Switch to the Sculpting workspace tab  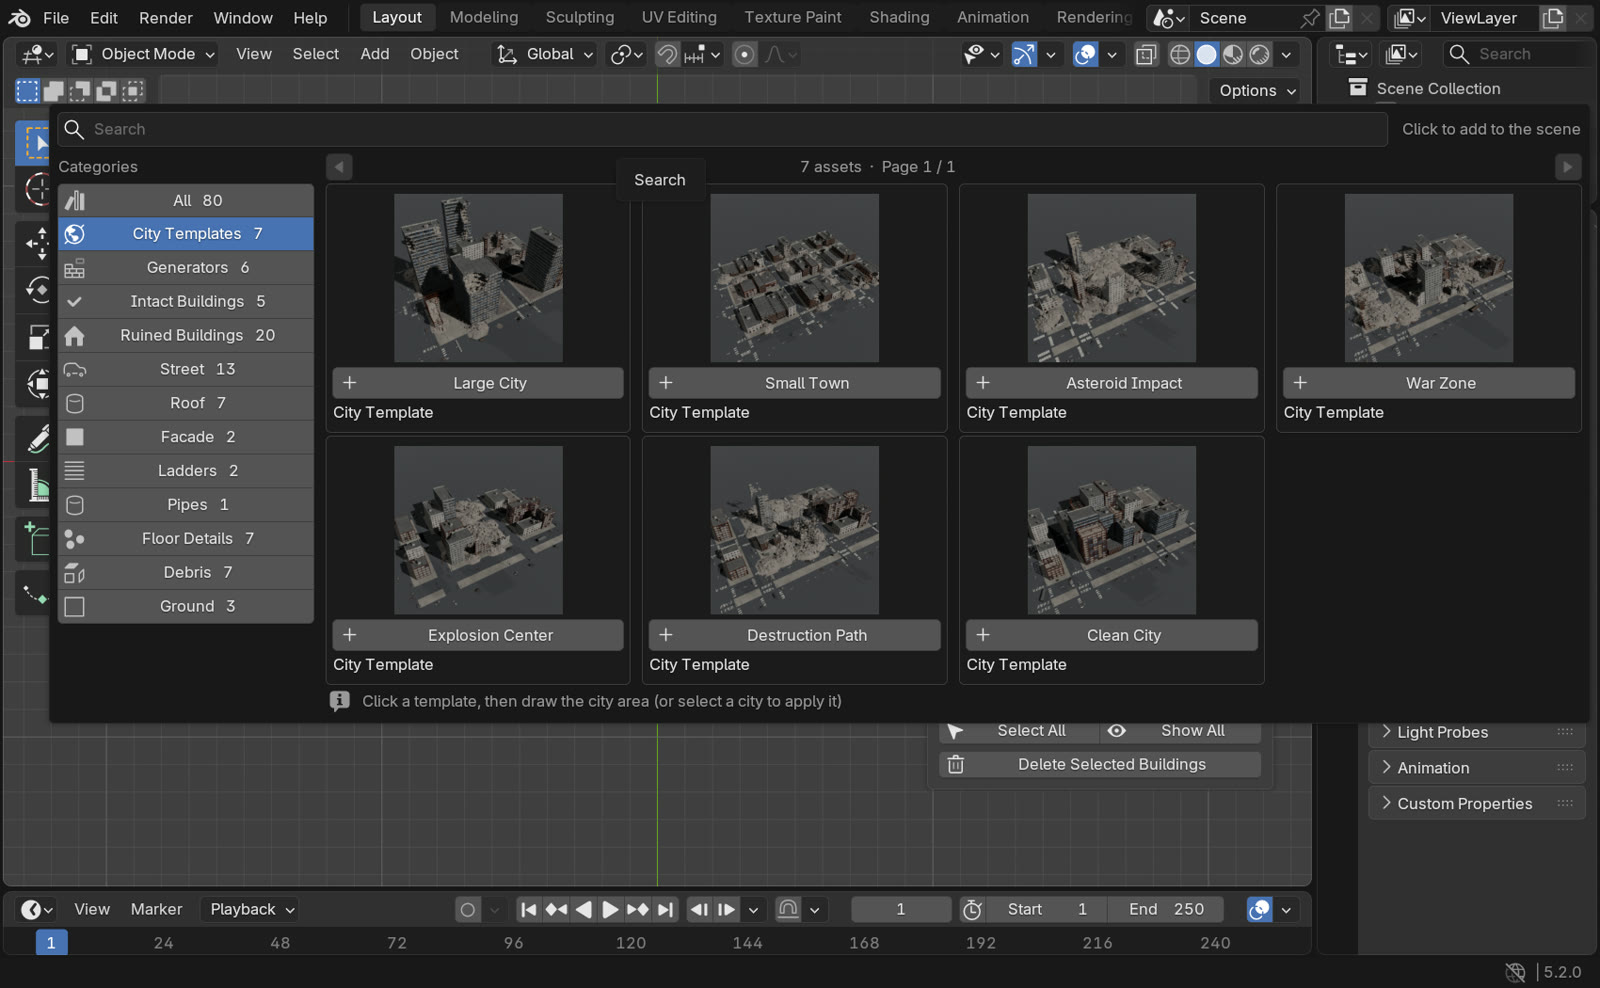pos(579,17)
